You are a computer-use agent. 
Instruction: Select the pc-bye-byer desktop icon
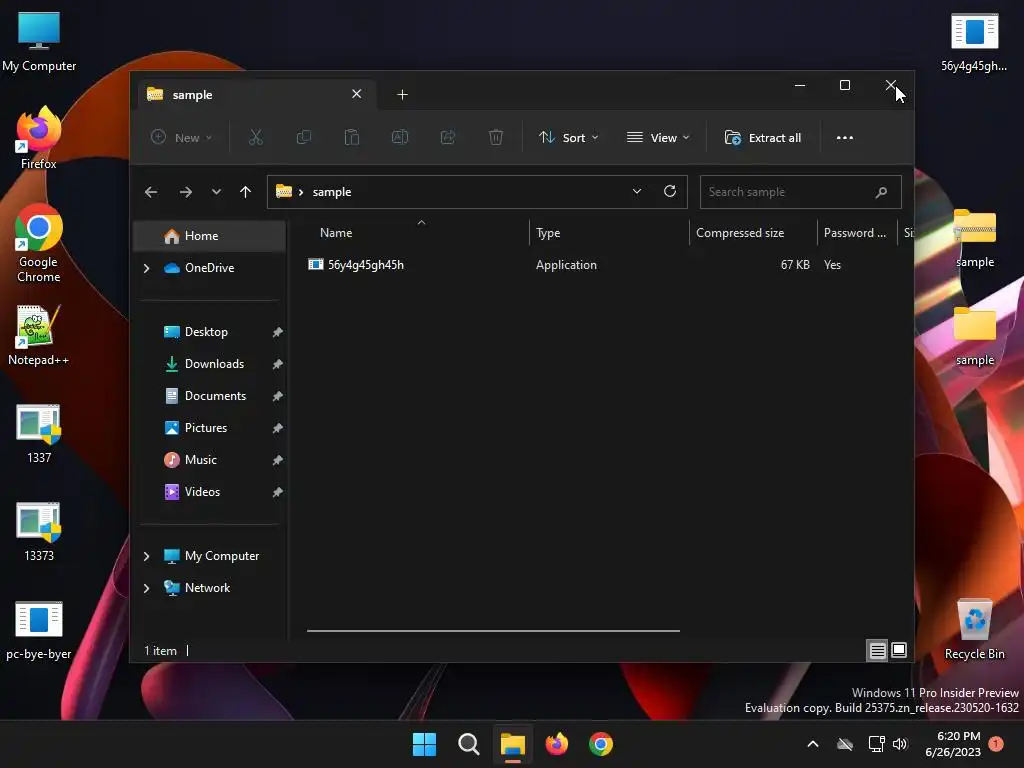coord(39,630)
